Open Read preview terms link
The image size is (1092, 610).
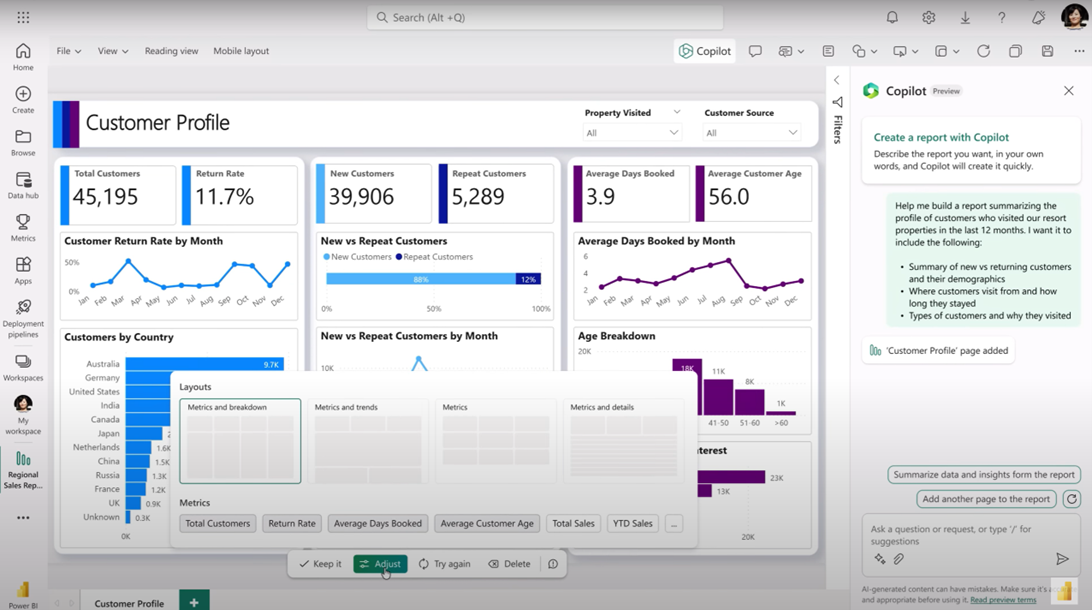[1003, 600]
